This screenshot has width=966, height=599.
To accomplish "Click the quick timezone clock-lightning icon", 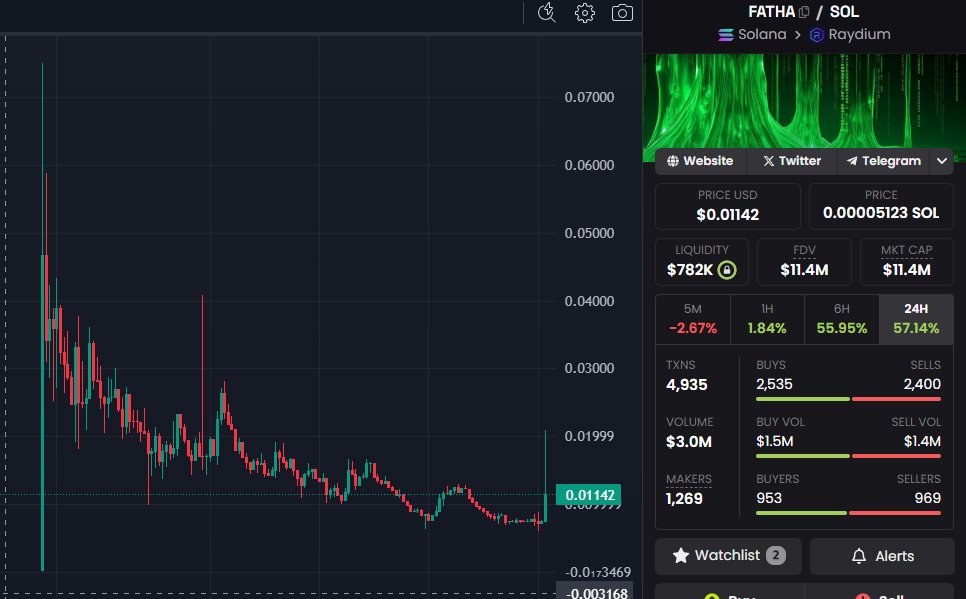I will [546, 13].
